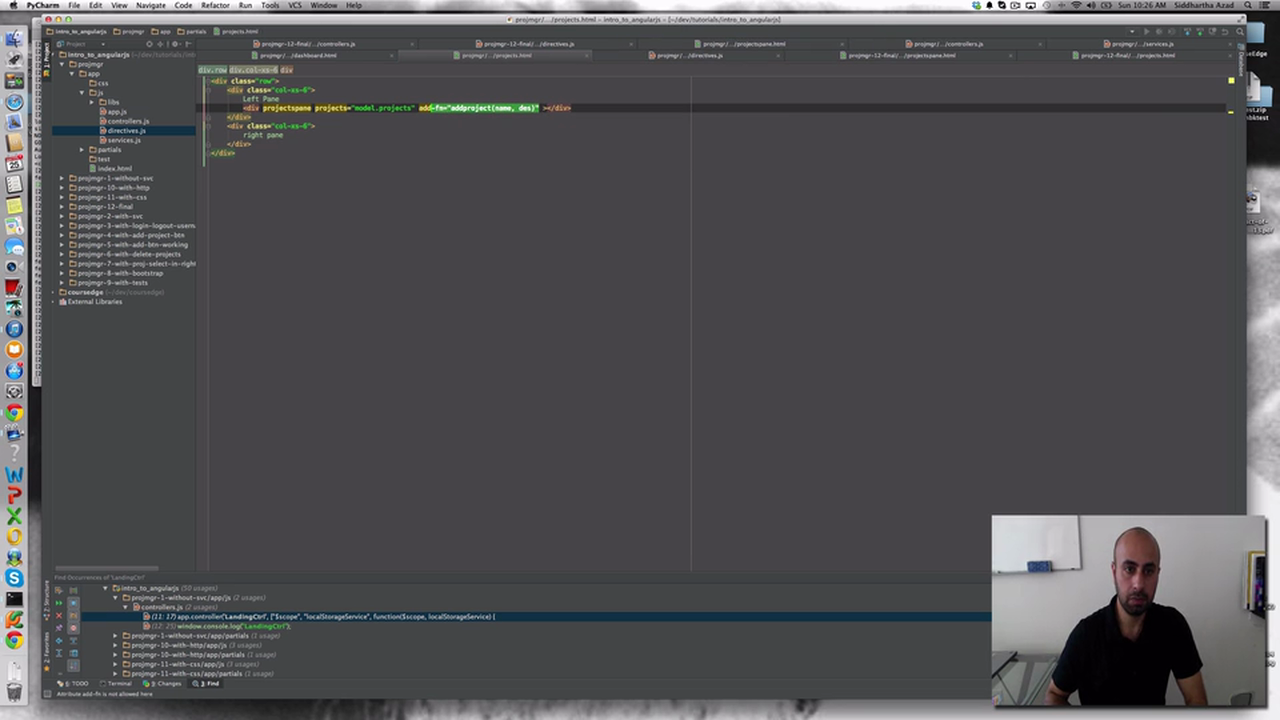Select controllers.js in the project tree
Image resolution: width=1280 pixels, height=720 pixels.
(x=128, y=121)
